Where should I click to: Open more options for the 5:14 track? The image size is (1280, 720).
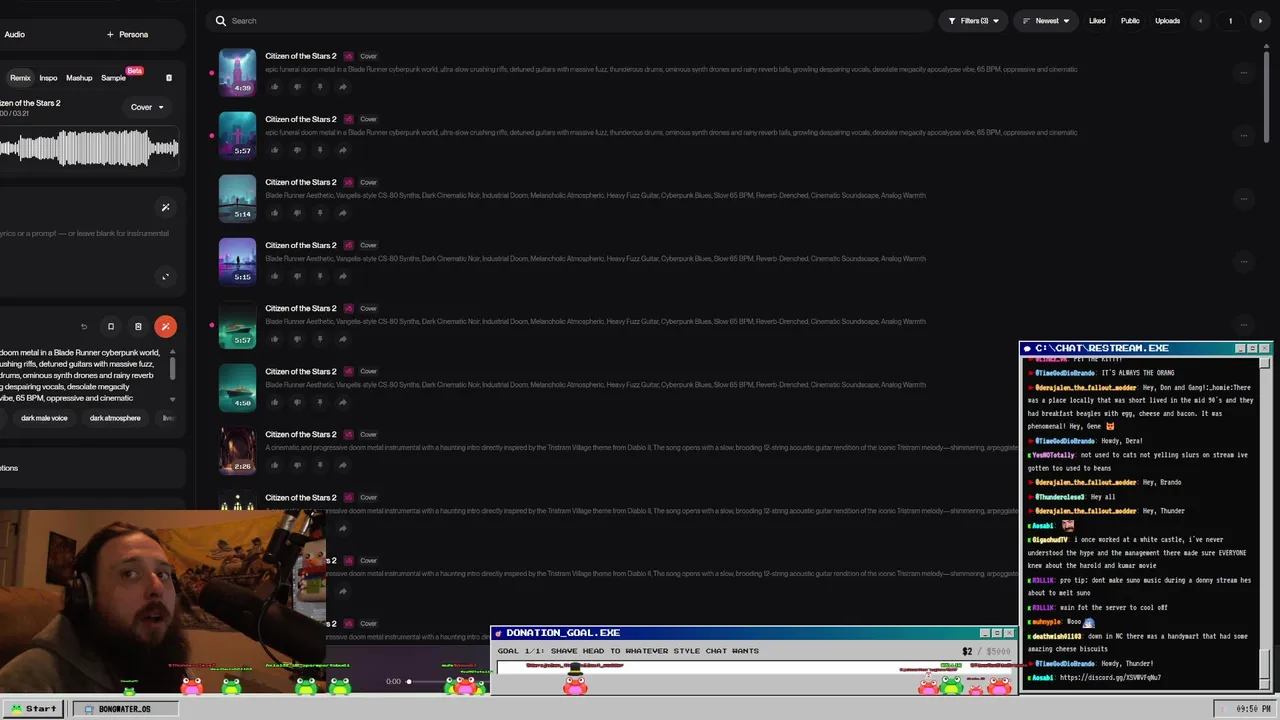(x=1243, y=198)
